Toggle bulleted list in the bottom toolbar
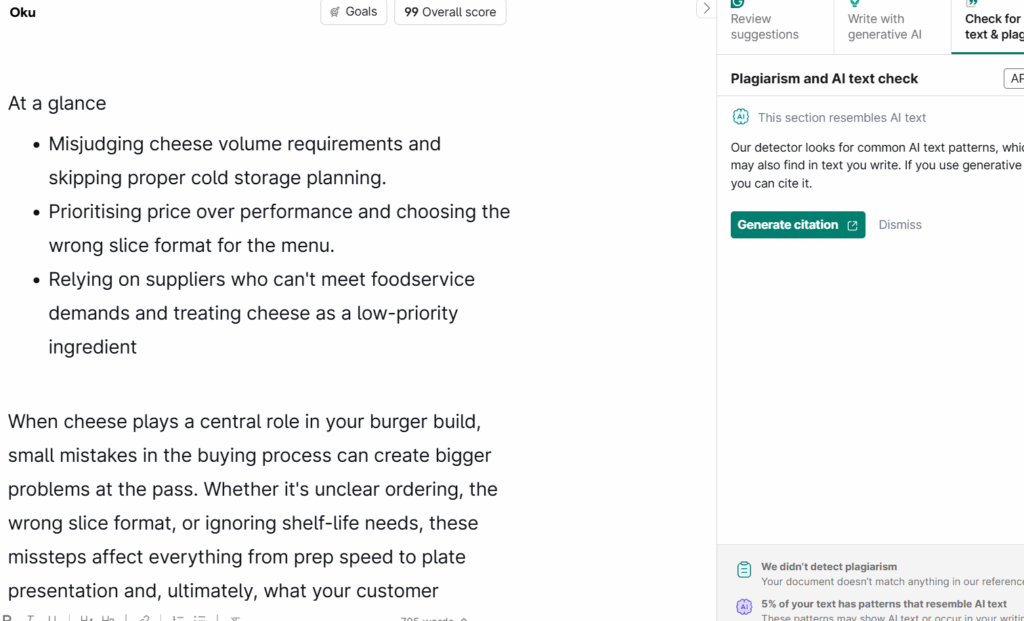Viewport: 1024px width, 621px height. pos(200,617)
